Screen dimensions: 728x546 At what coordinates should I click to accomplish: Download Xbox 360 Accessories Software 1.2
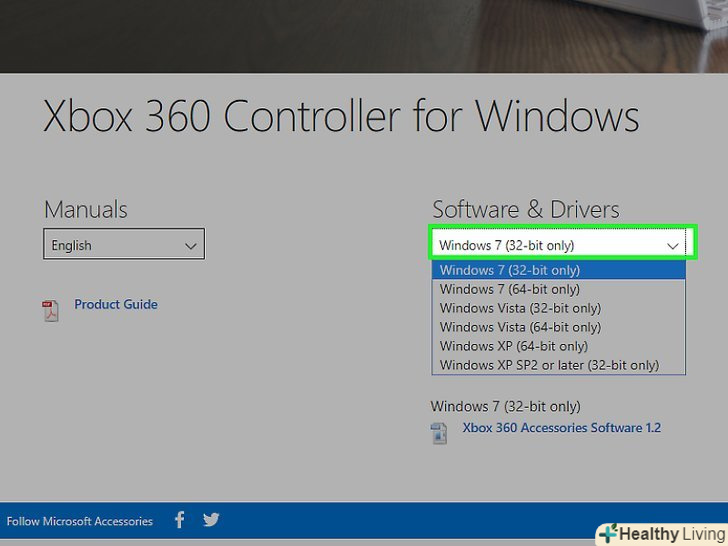561,428
